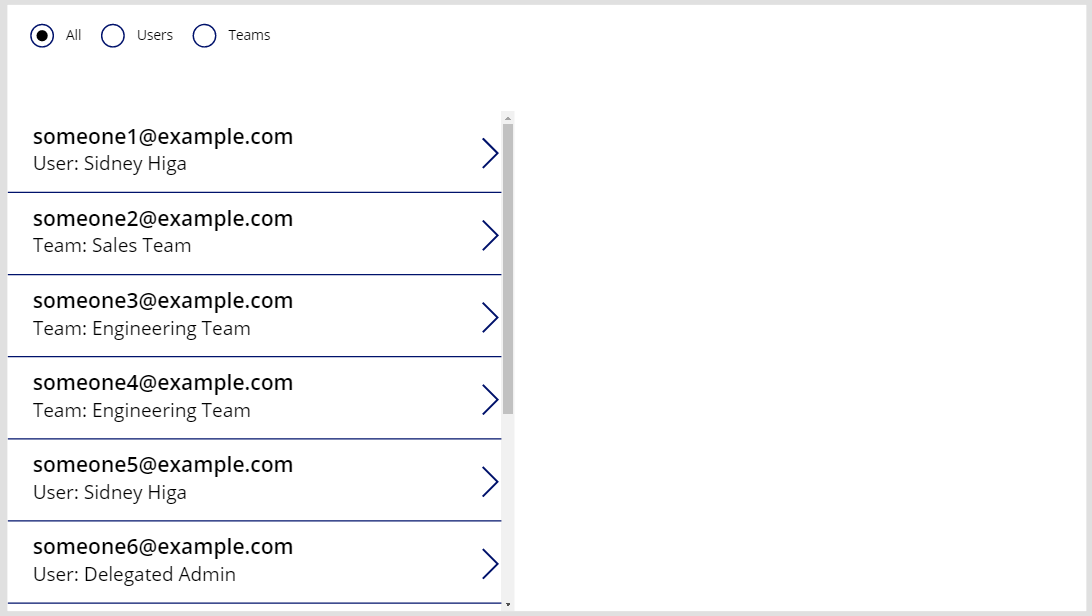Open chevron arrow for someone6@example.com
The width and height of the screenshot is (1092, 616).
490,564
